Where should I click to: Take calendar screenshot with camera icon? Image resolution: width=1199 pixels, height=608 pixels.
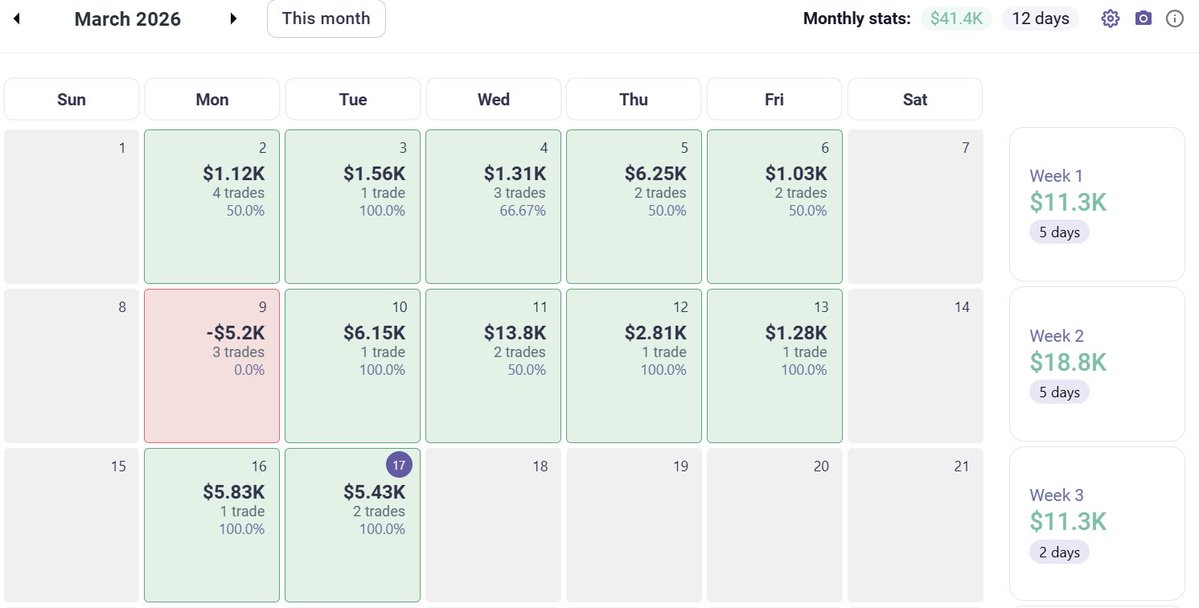pyautogui.click(x=1143, y=19)
